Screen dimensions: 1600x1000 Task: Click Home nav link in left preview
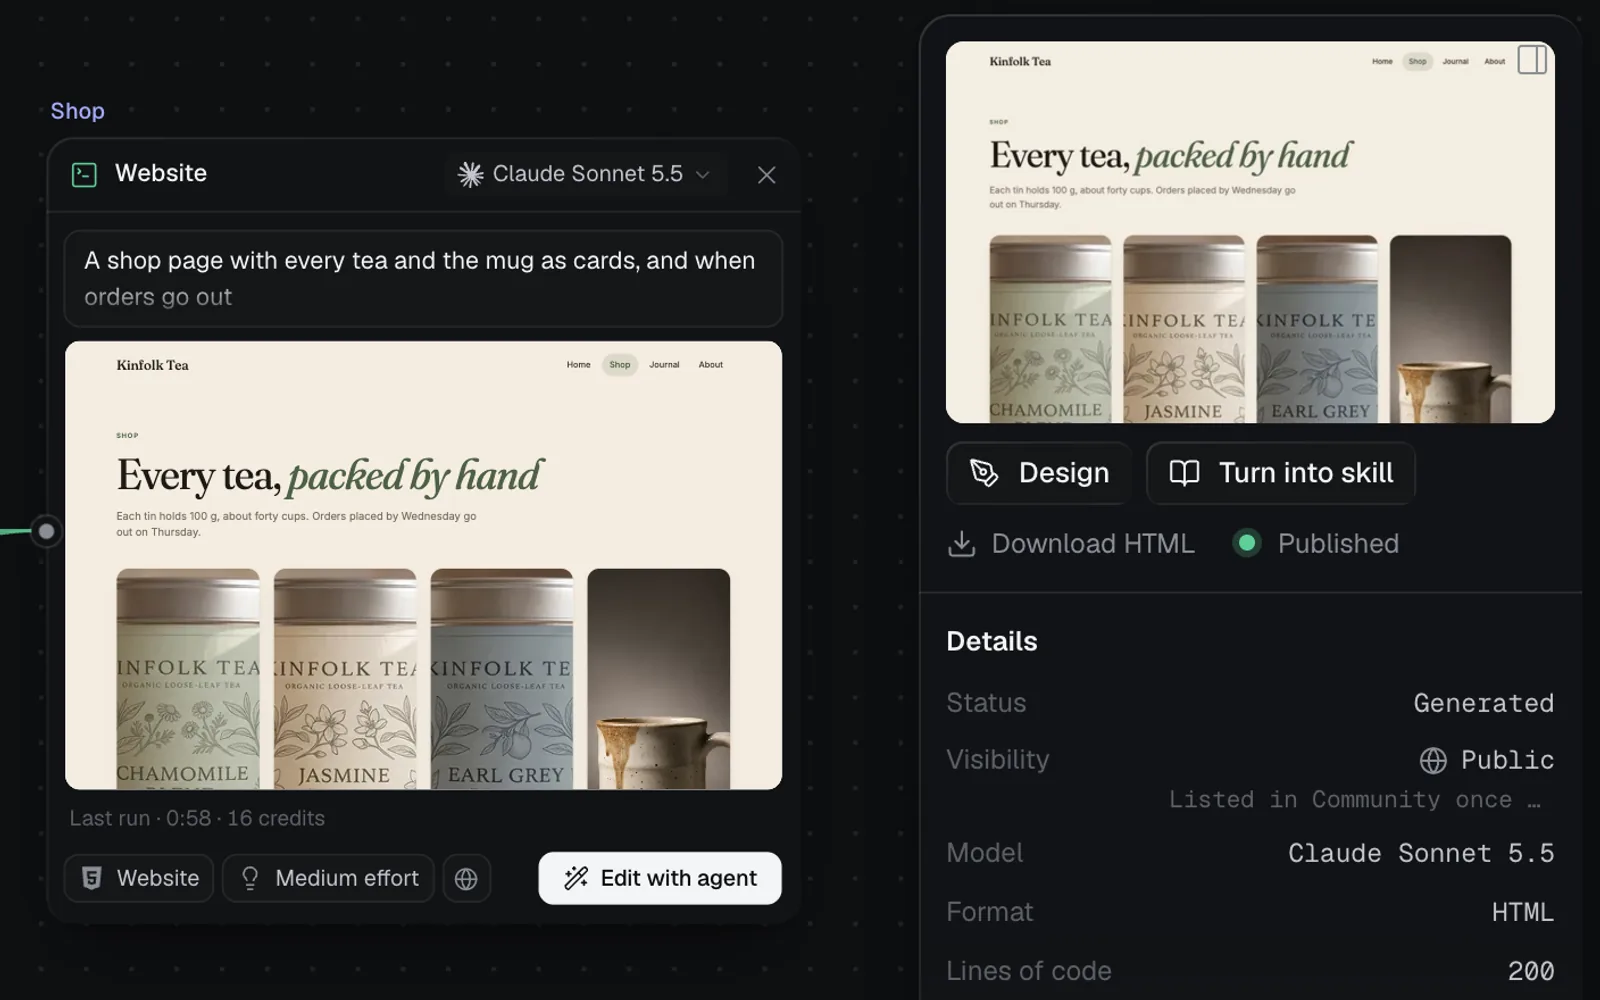pyautogui.click(x=578, y=365)
